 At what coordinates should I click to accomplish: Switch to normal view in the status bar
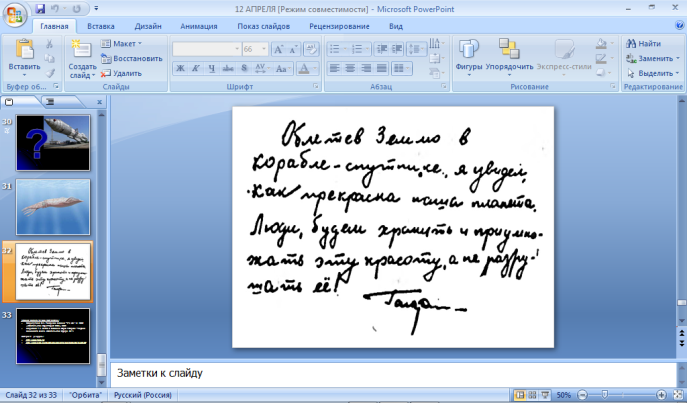point(520,395)
